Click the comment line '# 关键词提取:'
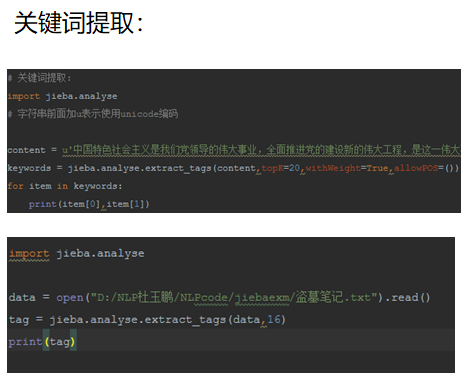Screen dimensions: 461x373 point(39,78)
